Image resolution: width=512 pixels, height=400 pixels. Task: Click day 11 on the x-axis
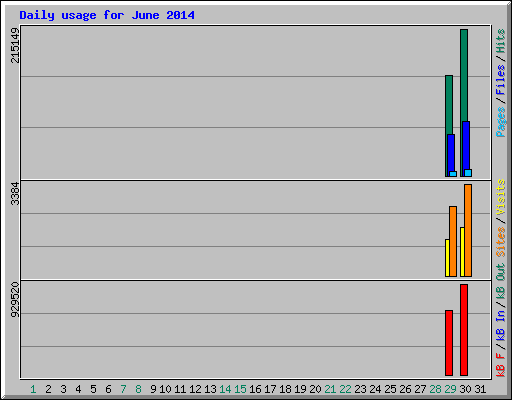pos(180,389)
